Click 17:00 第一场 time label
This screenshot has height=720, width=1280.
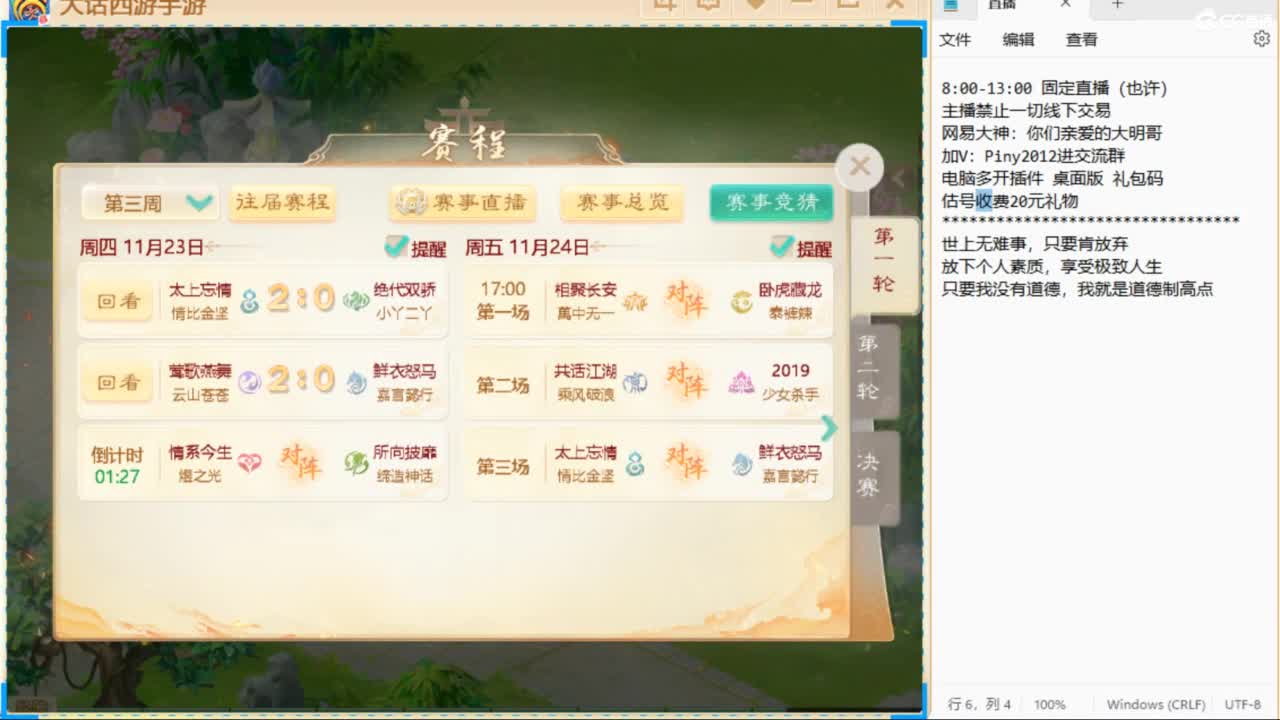click(x=502, y=300)
